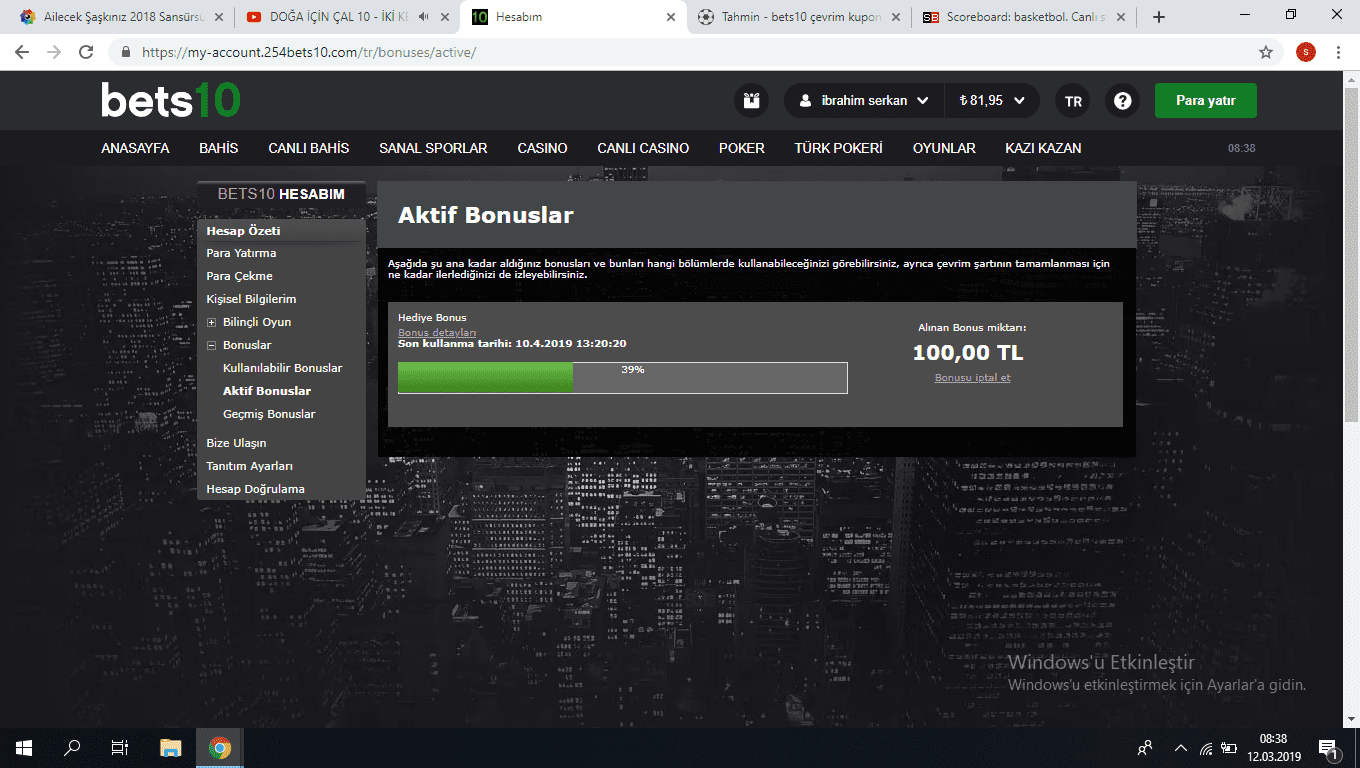Image resolution: width=1360 pixels, height=768 pixels.
Task: Collapse the Bonuslar section
Action: click(x=211, y=345)
